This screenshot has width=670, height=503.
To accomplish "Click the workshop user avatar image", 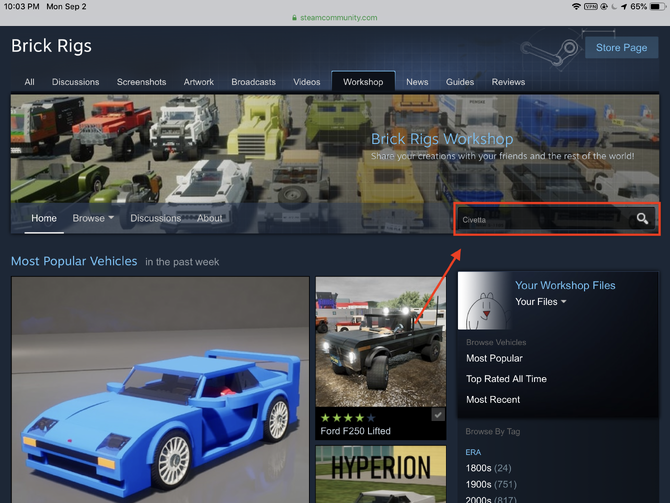I will point(485,300).
